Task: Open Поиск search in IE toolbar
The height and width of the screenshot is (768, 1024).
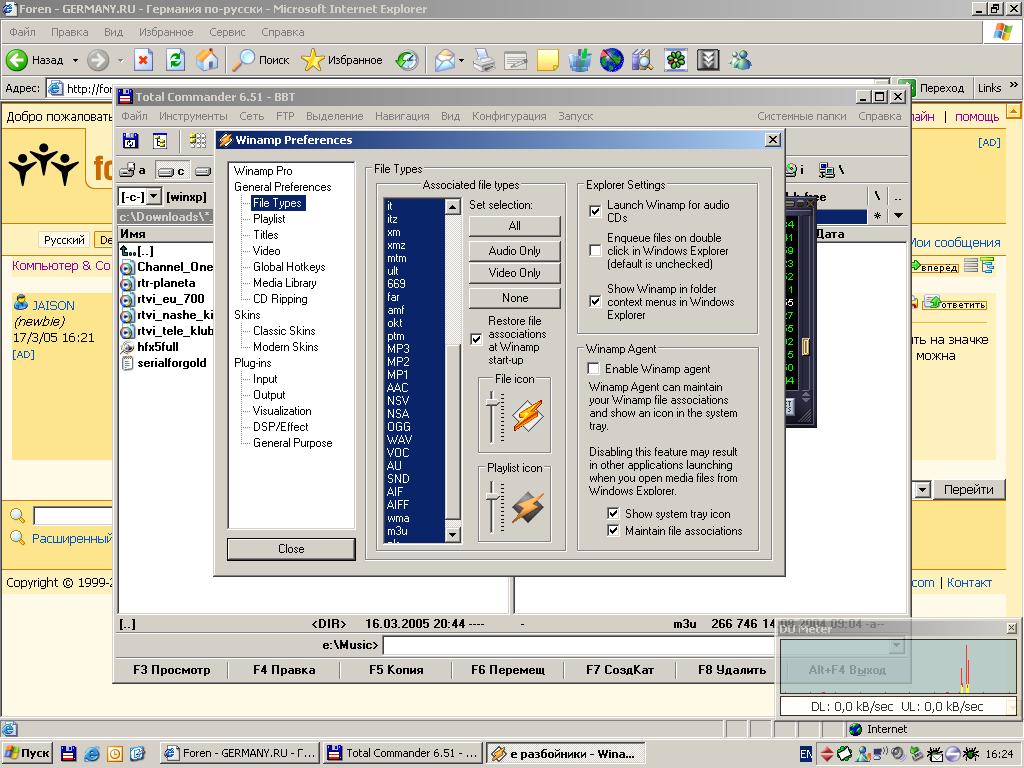Action: tap(261, 60)
